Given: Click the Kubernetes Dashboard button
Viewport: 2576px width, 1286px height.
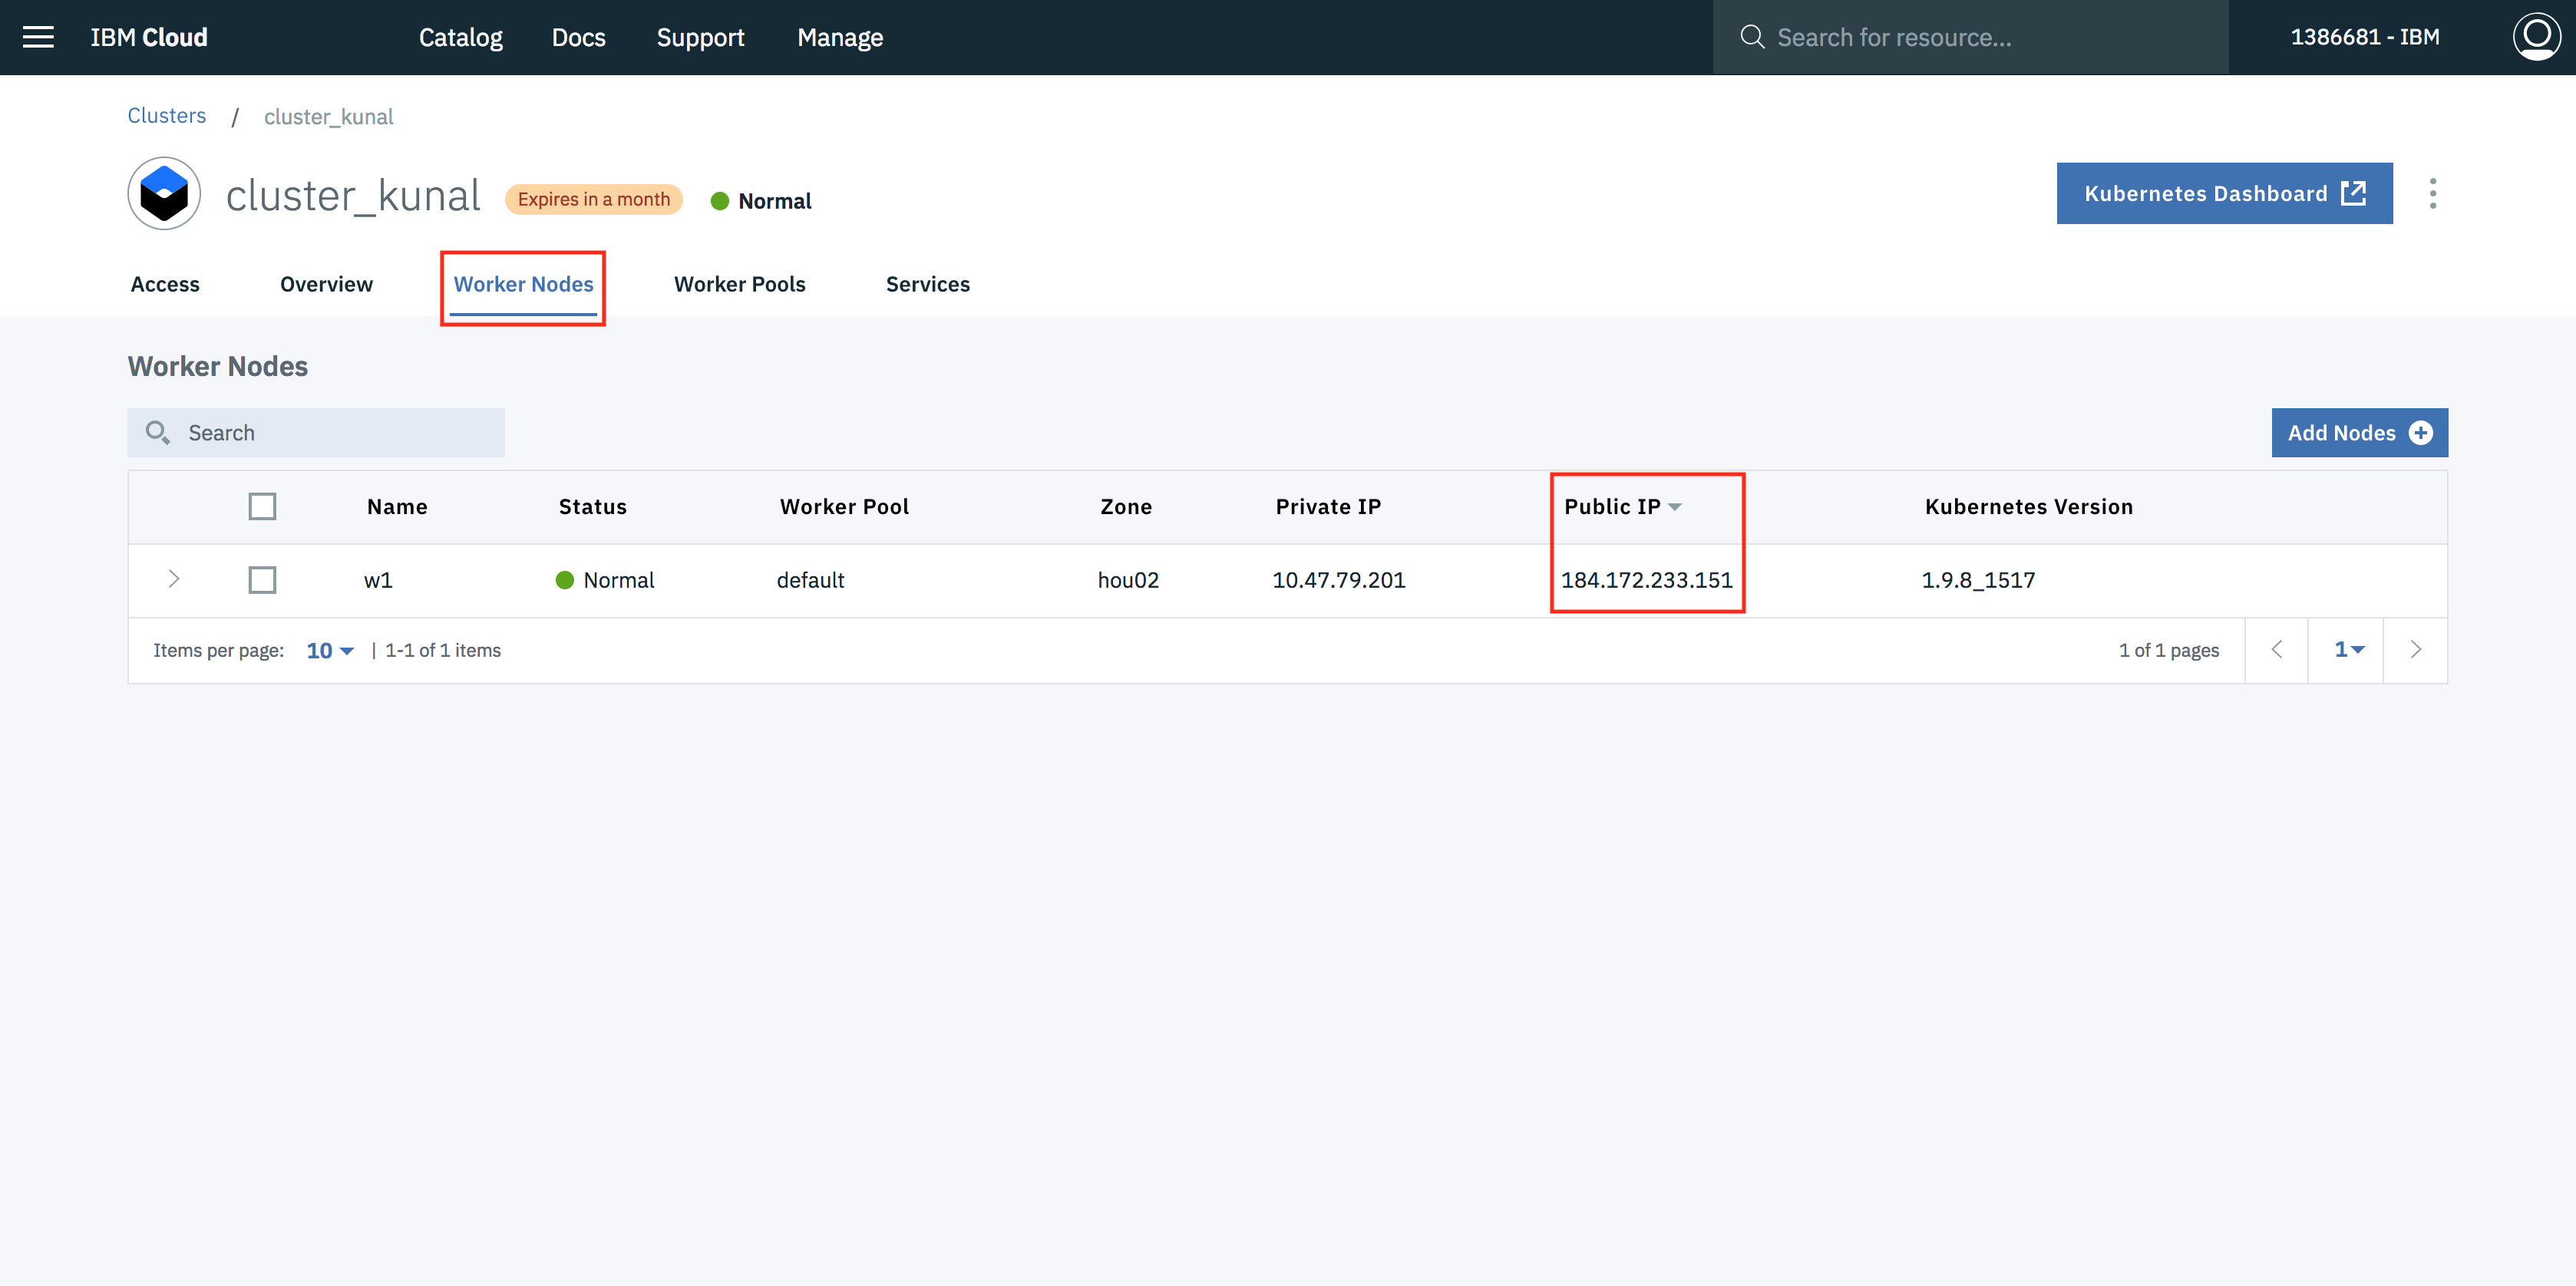Looking at the screenshot, I should click(x=2223, y=193).
